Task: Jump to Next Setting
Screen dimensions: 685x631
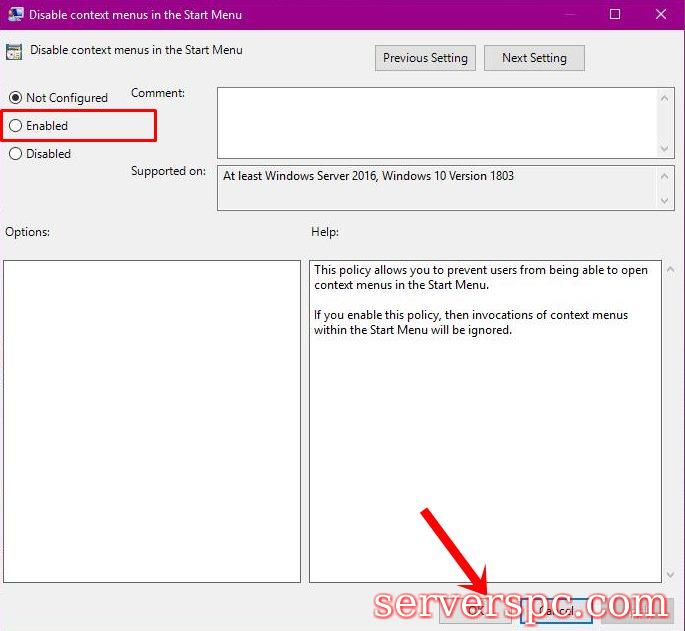Action: 534,58
